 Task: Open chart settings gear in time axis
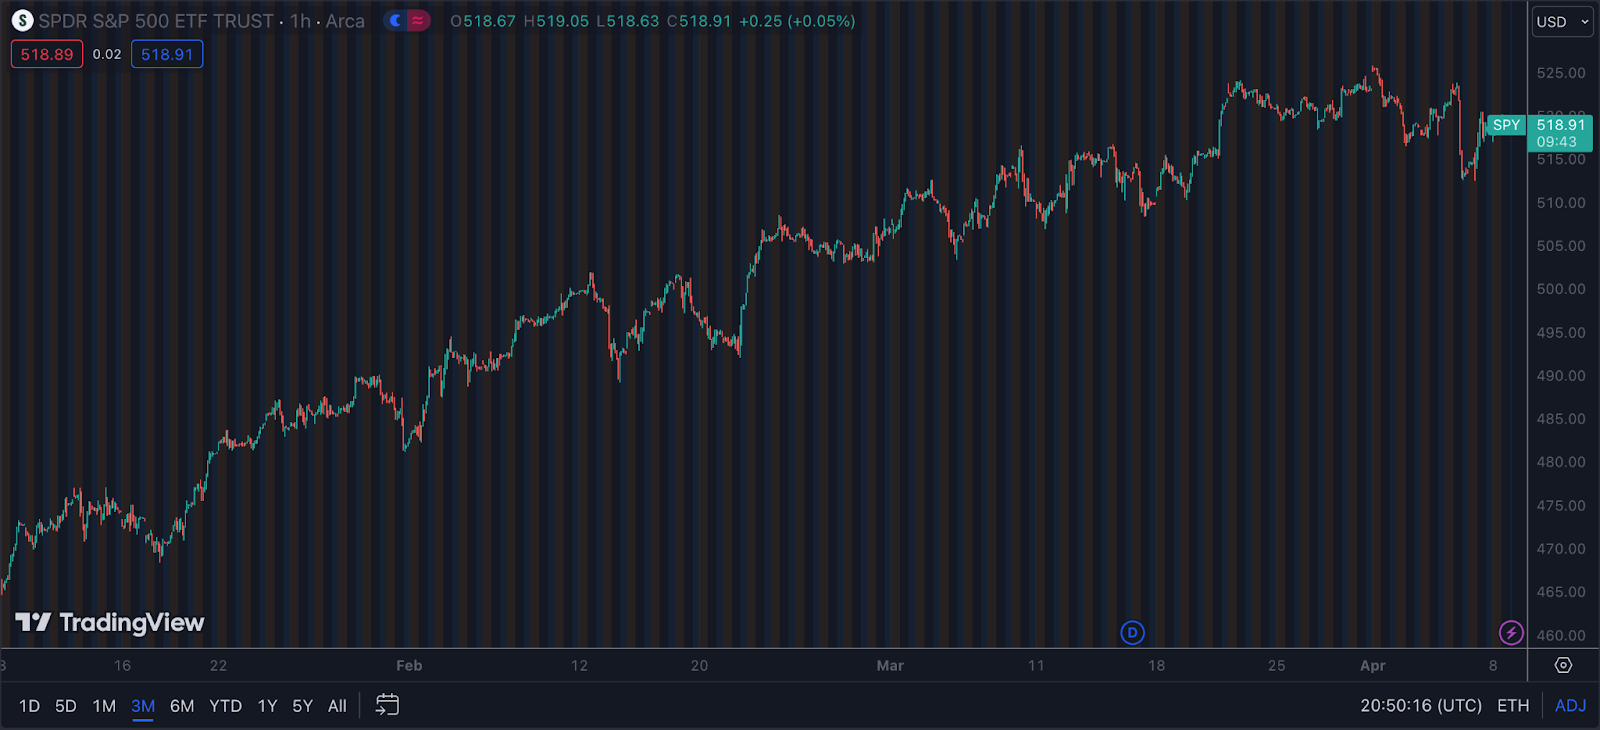tap(1563, 665)
